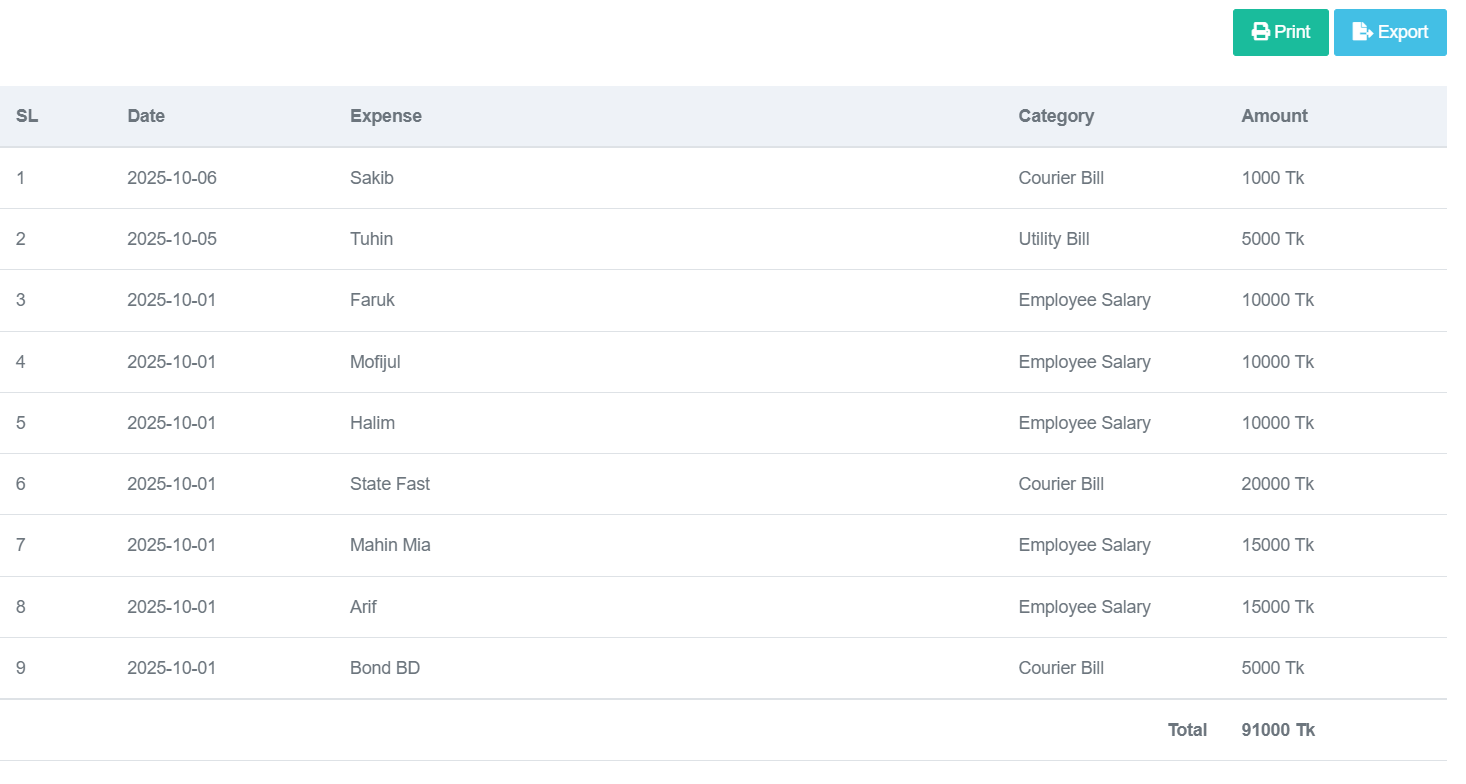
Task: Click Utility Bill category cell
Action: [1054, 239]
